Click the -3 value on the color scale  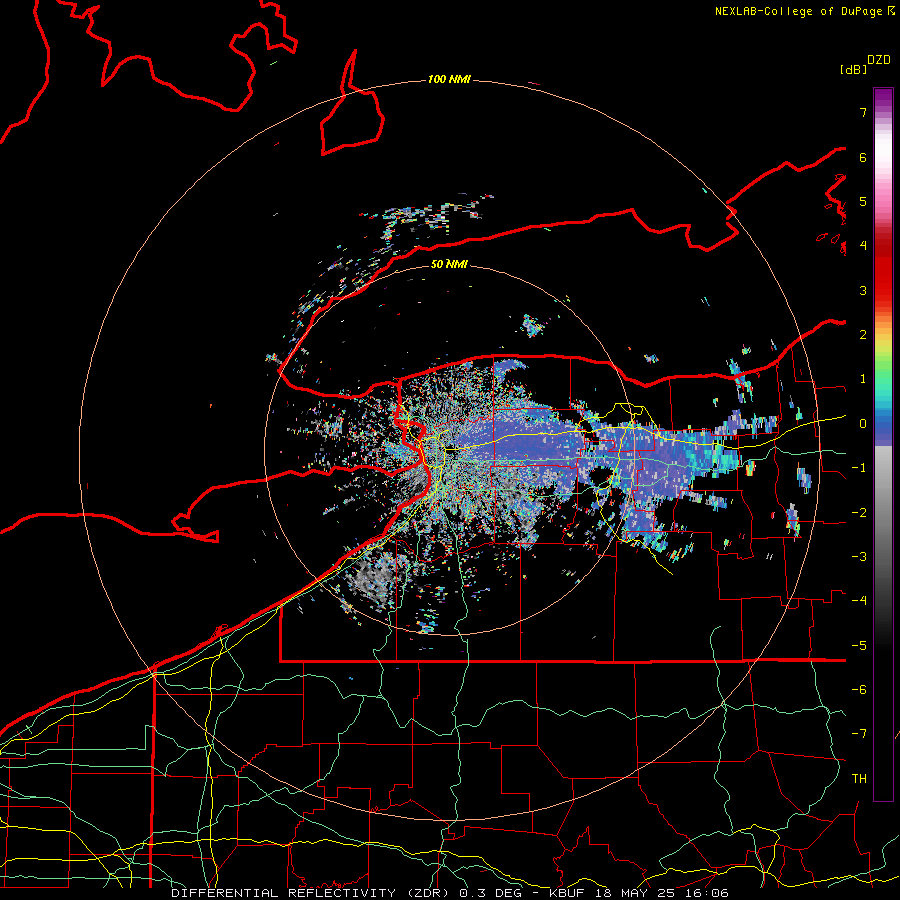[859, 557]
